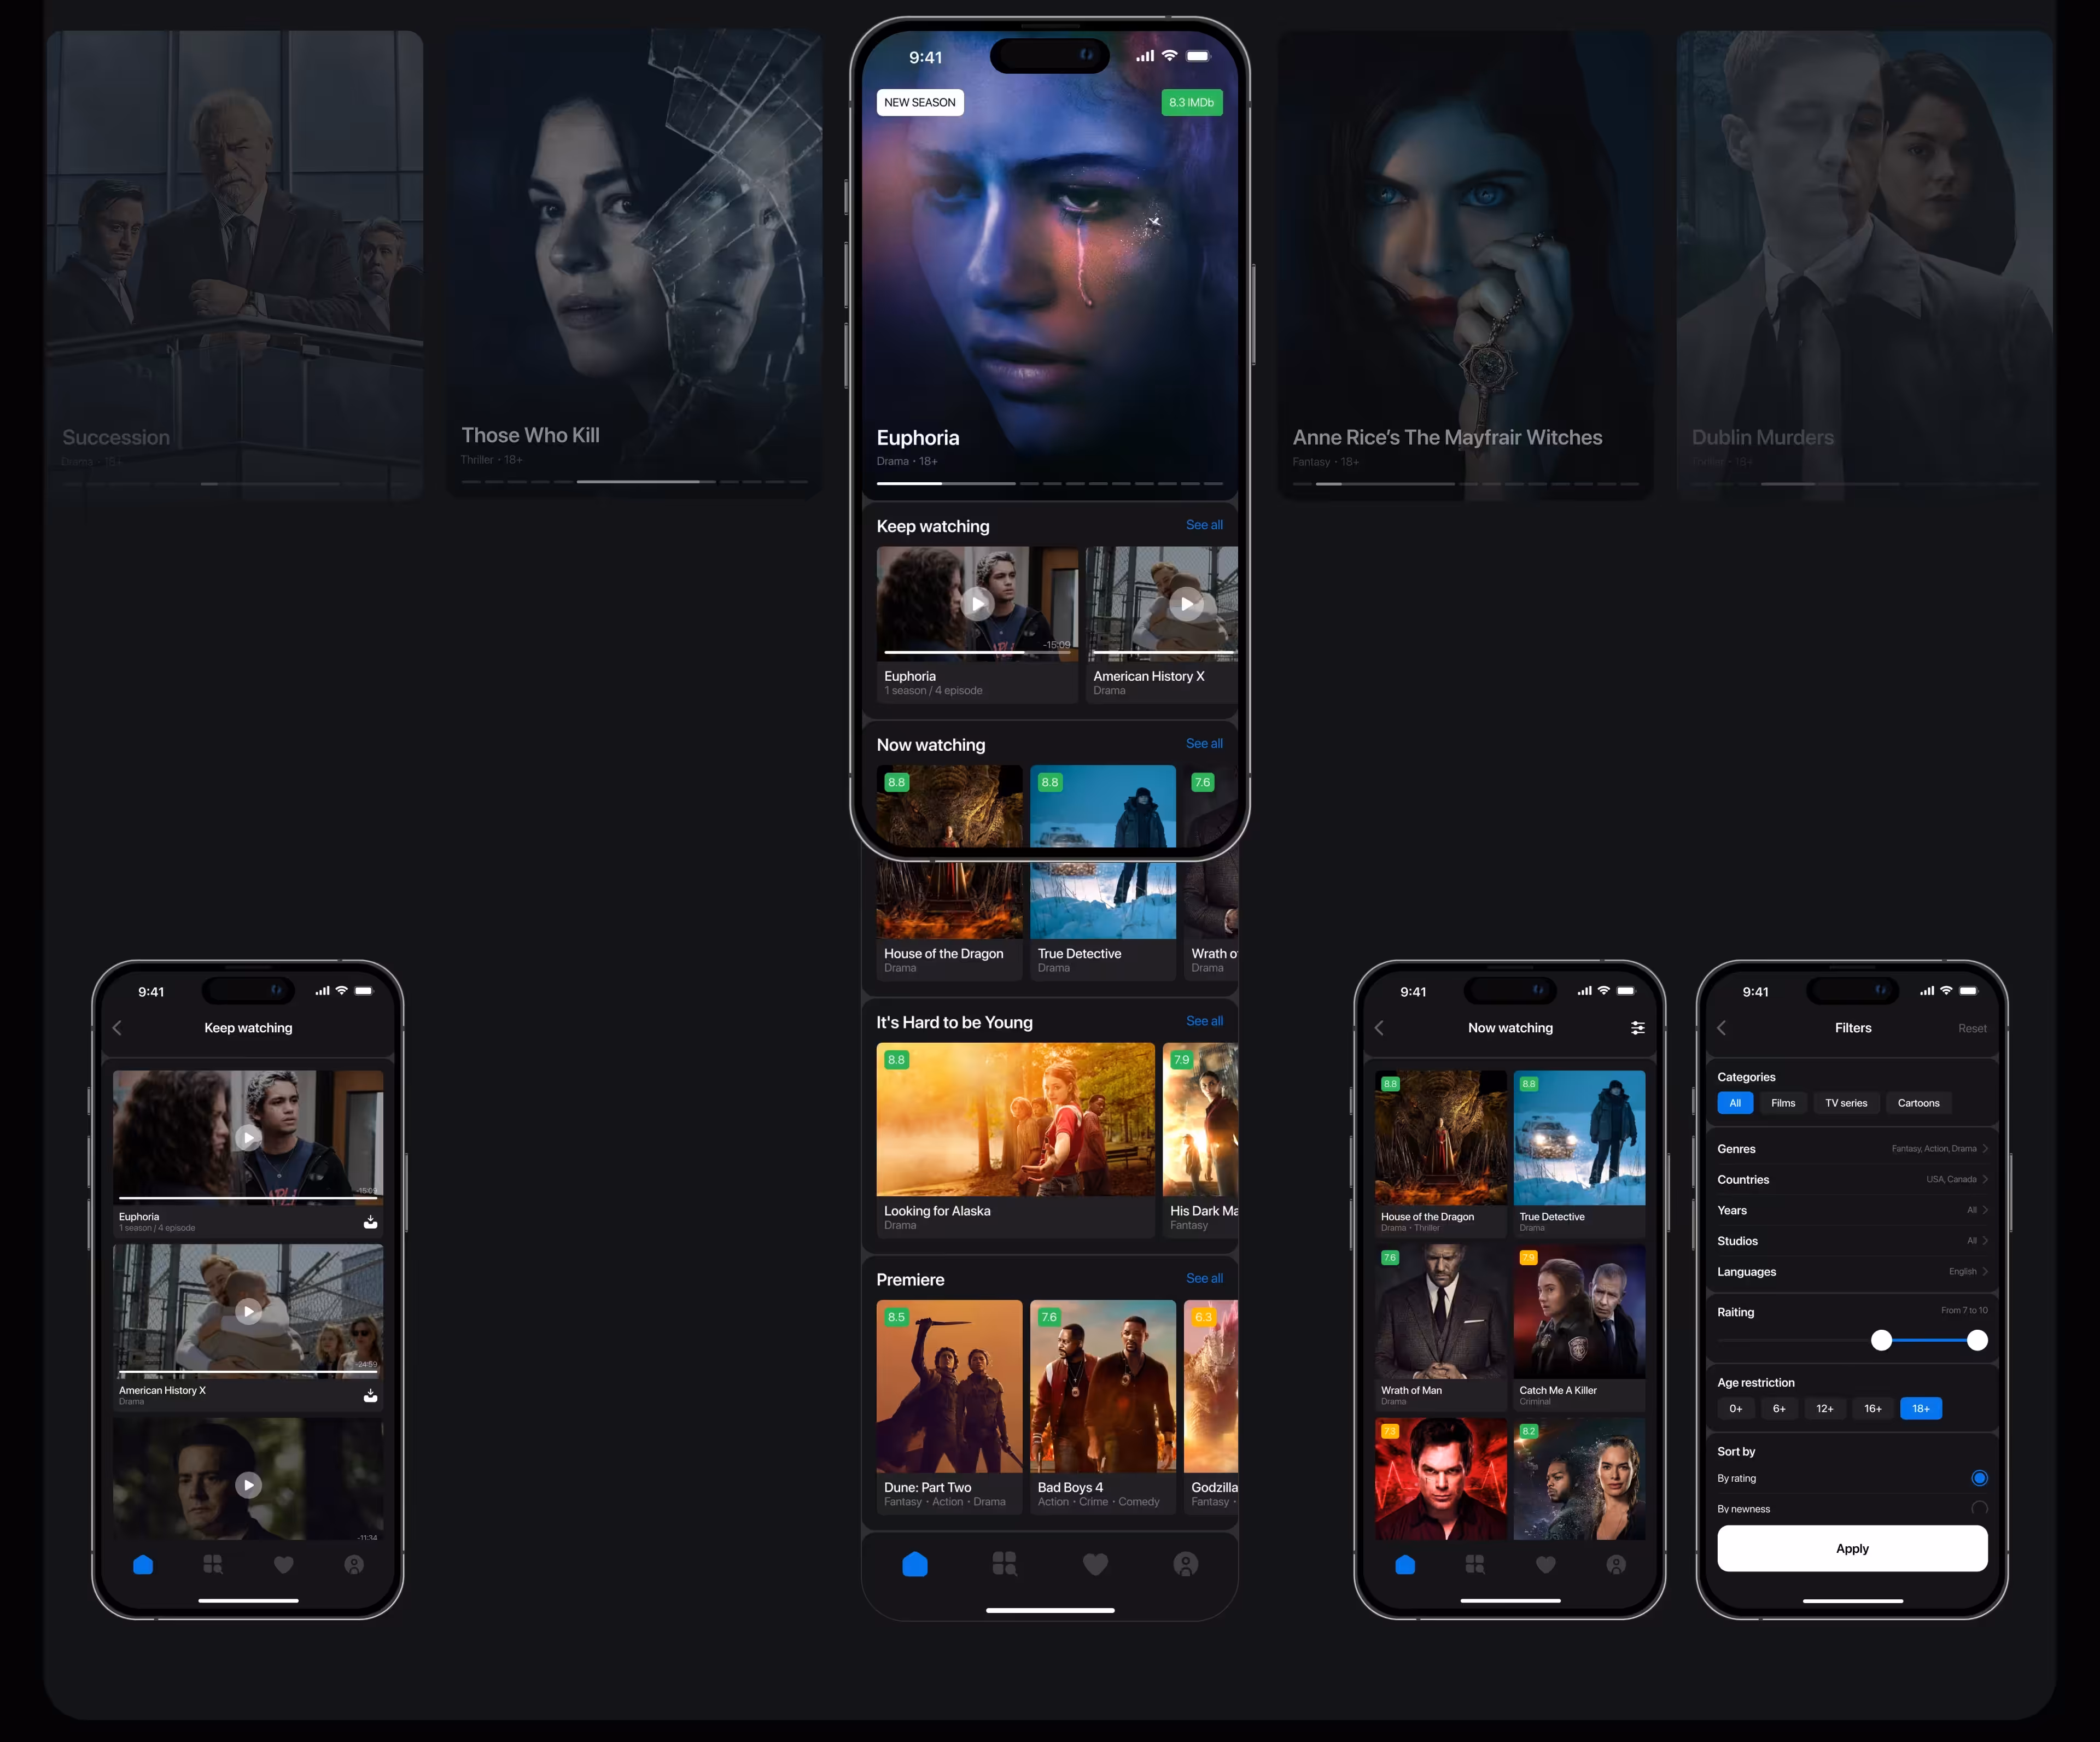
Task: Go back from Keep watching screen
Action: click(x=117, y=1028)
